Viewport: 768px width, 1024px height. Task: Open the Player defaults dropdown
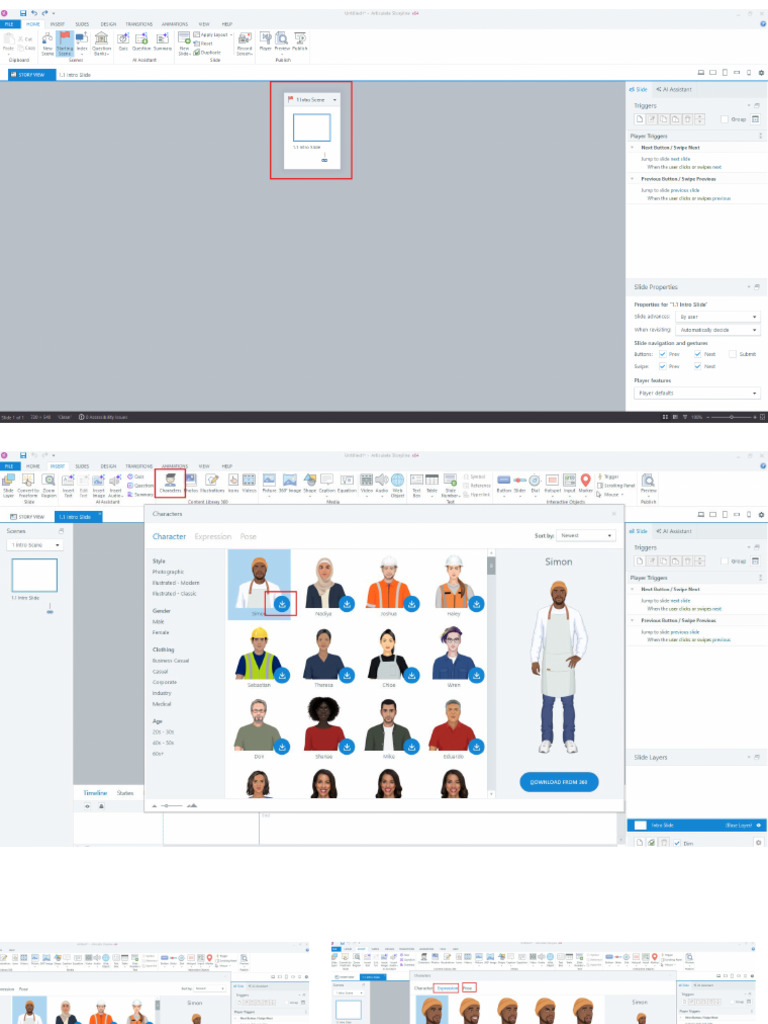697,393
